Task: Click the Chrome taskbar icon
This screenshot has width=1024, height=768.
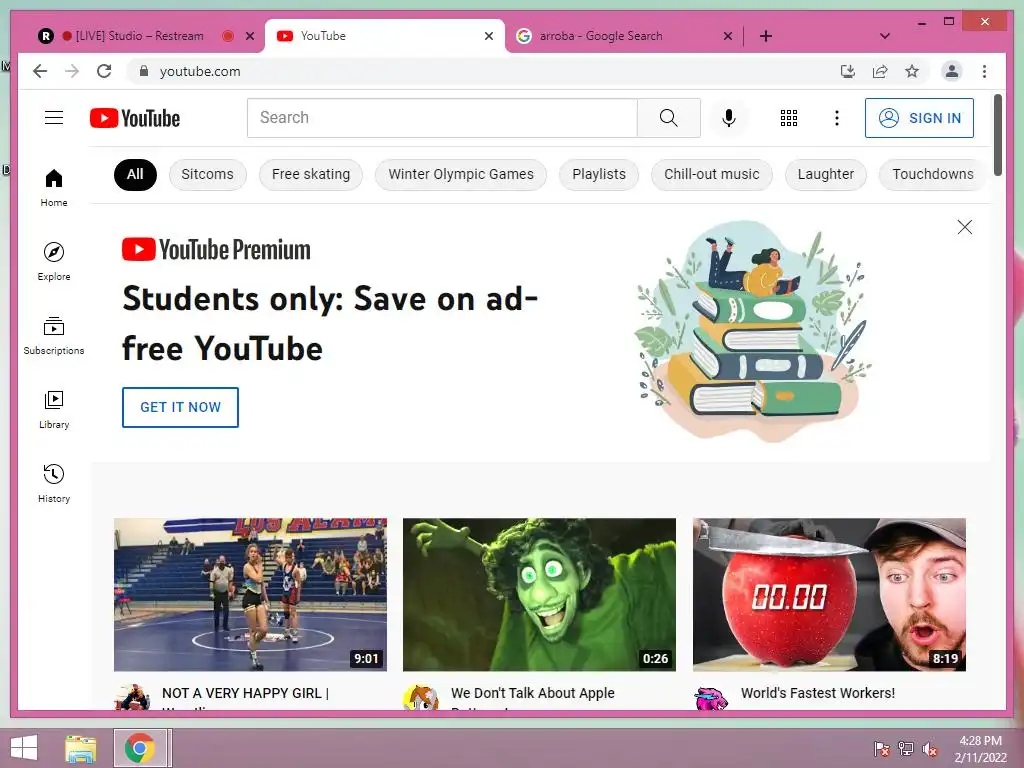Action: pyautogui.click(x=140, y=748)
